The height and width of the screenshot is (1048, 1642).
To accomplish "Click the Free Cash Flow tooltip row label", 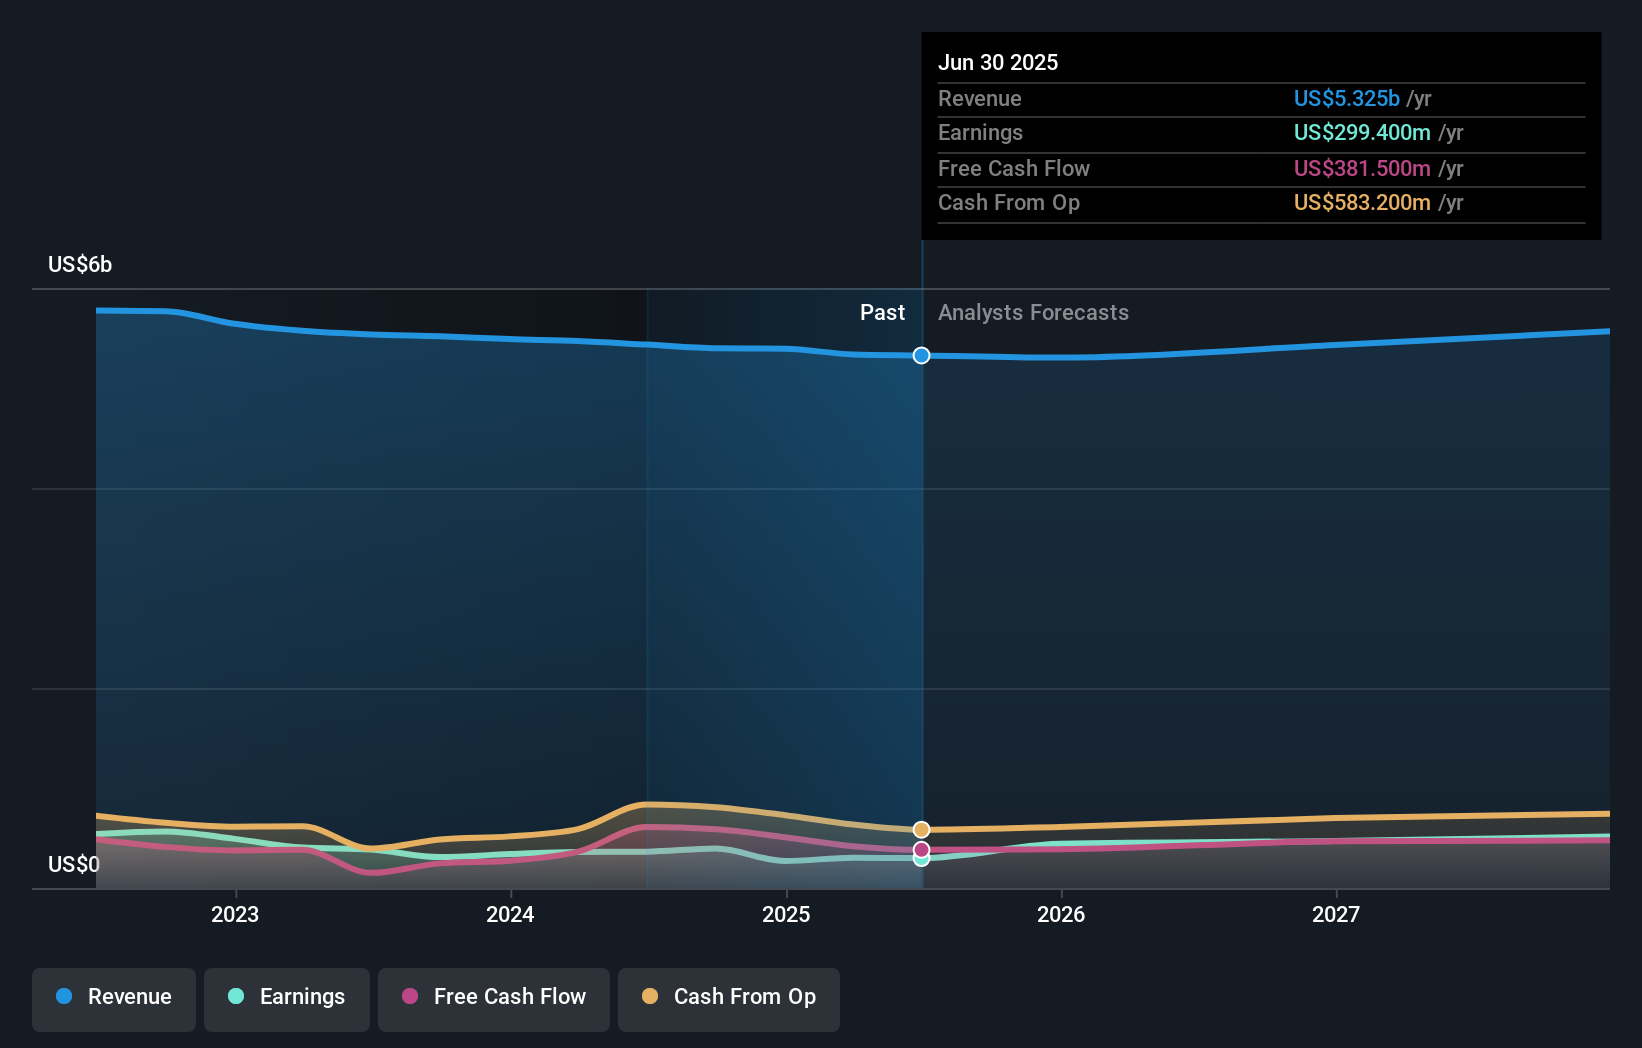I will [1014, 168].
